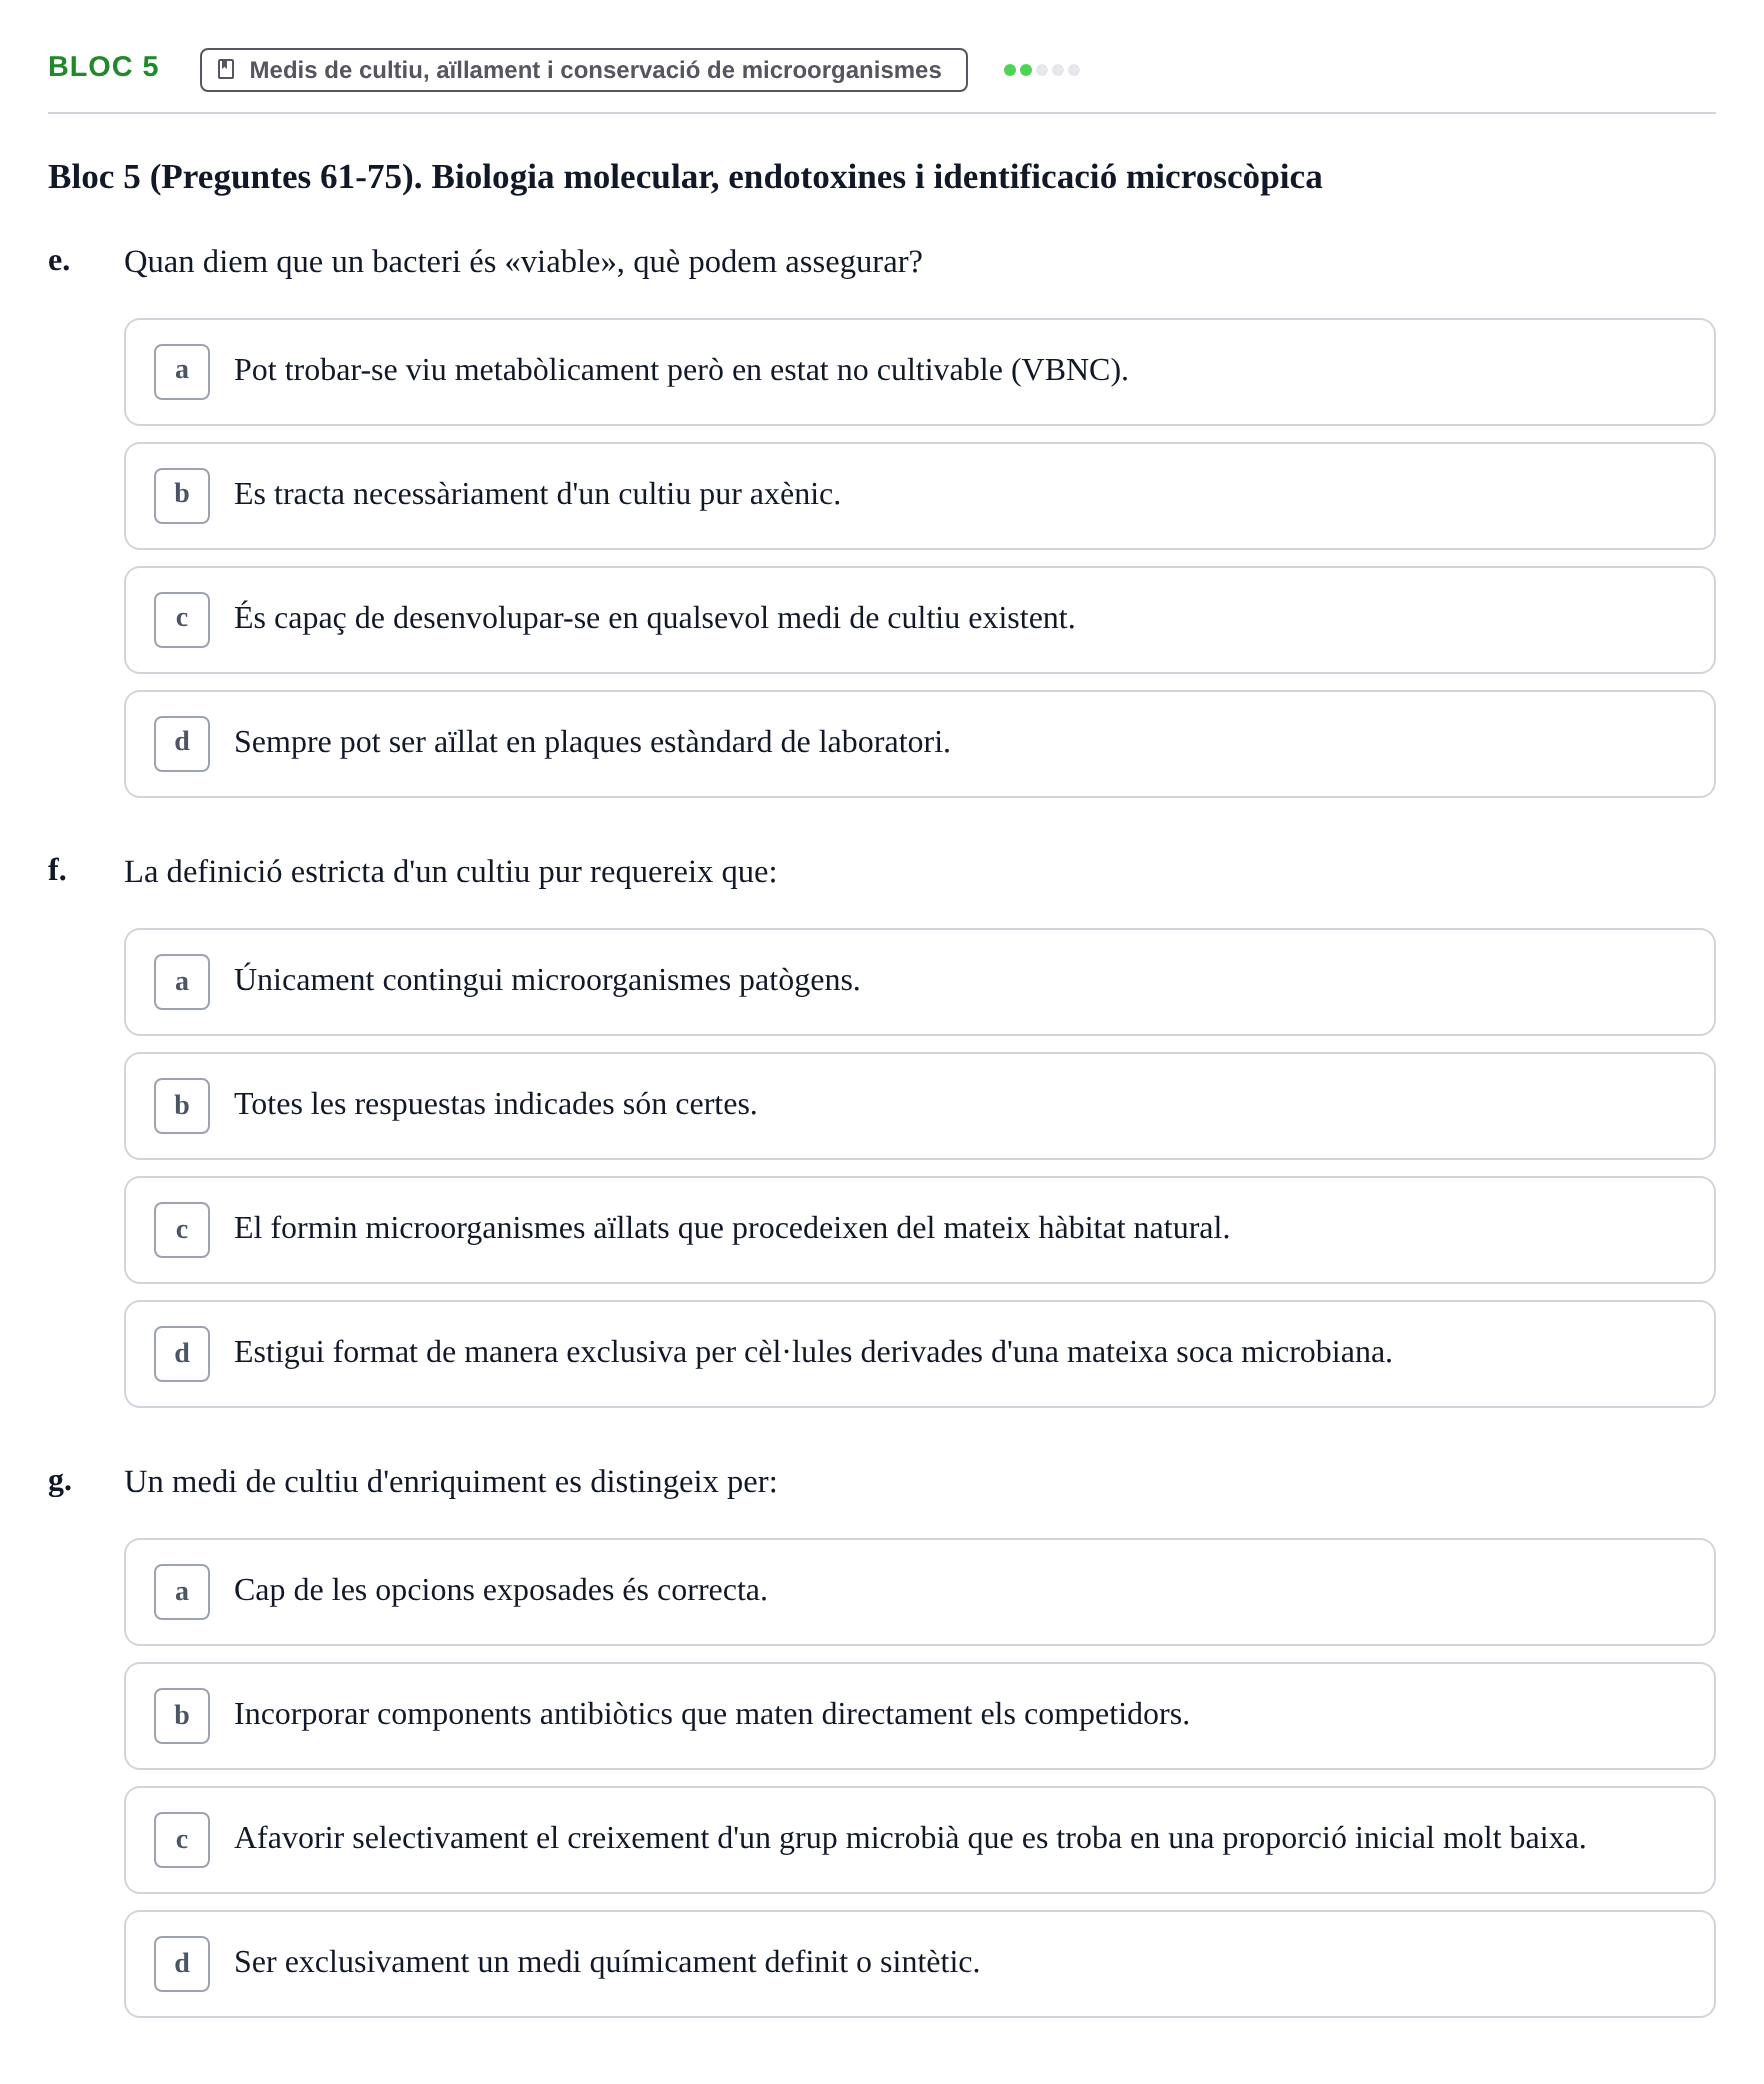1764x2084 pixels.
Task: Click the bookmark icon in the topic badge
Action: [226, 69]
